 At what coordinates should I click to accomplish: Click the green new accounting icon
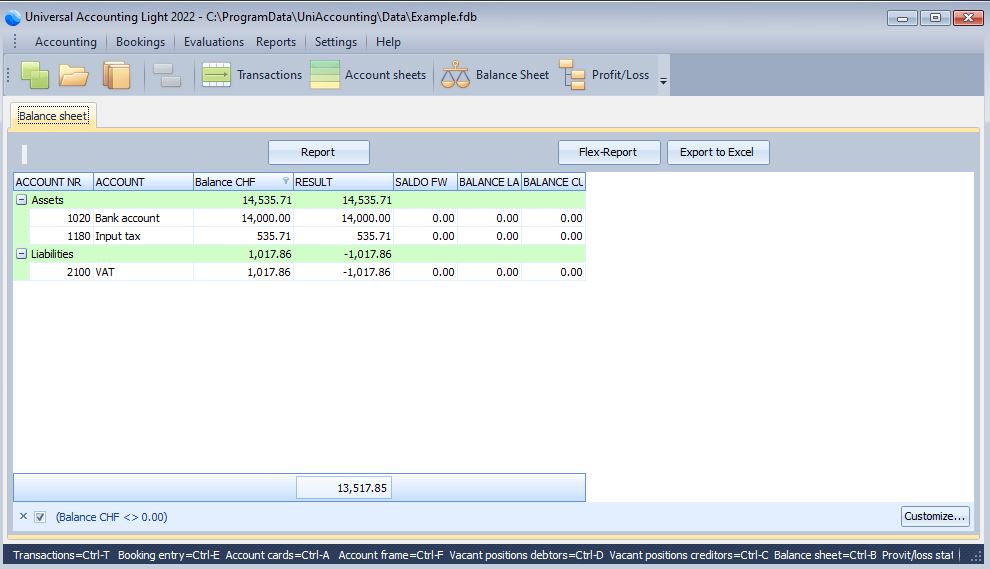(x=35, y=75)
